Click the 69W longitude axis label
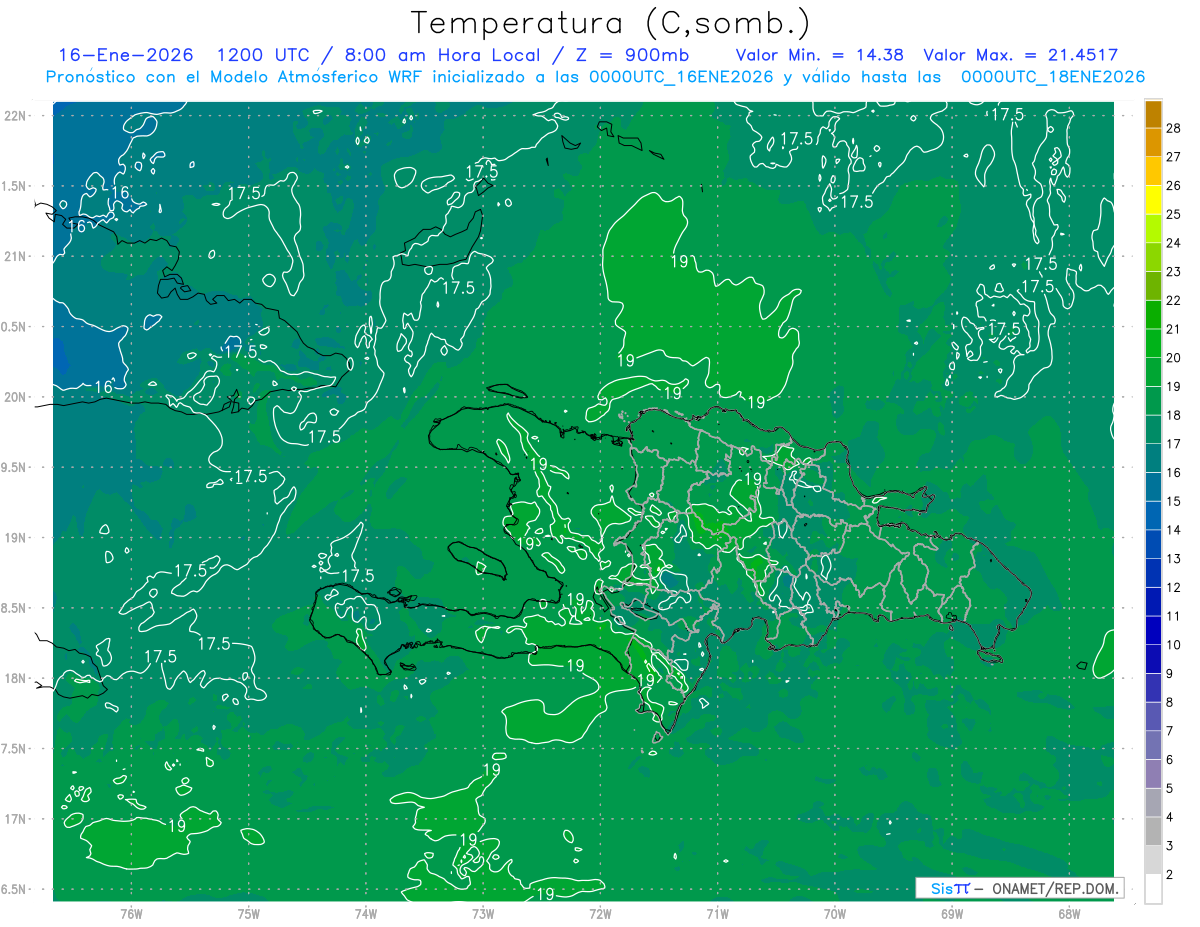The height and width of the screenshot is (927, 1200). (x=952, y=913)
